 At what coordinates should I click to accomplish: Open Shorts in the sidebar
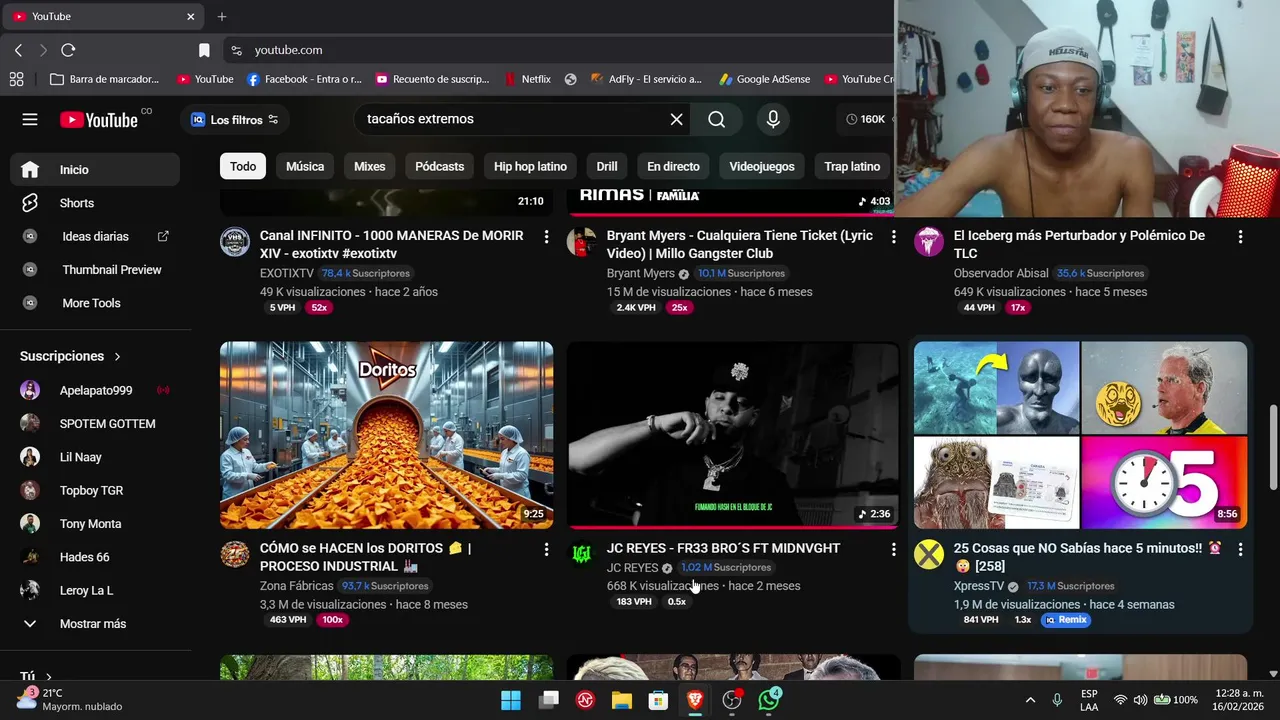[x=95, y=203]
